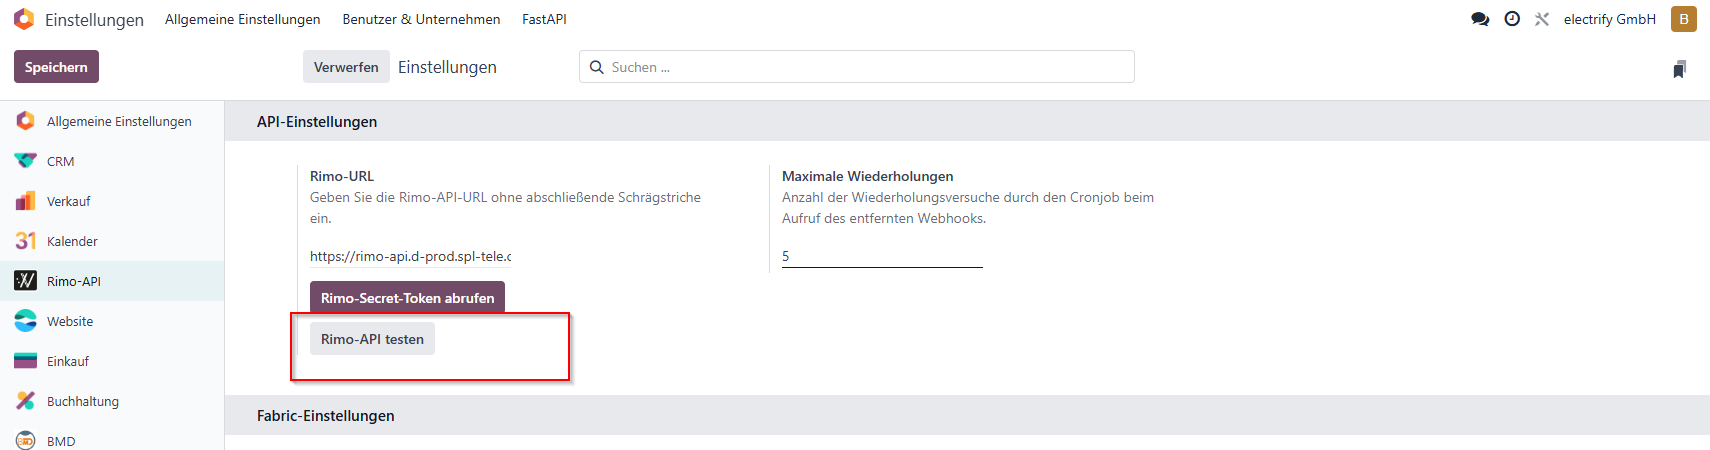Click the Allgemeine Einstellungen sidebar icon
The image size is (1710, 450).
(x=26, y=121)
